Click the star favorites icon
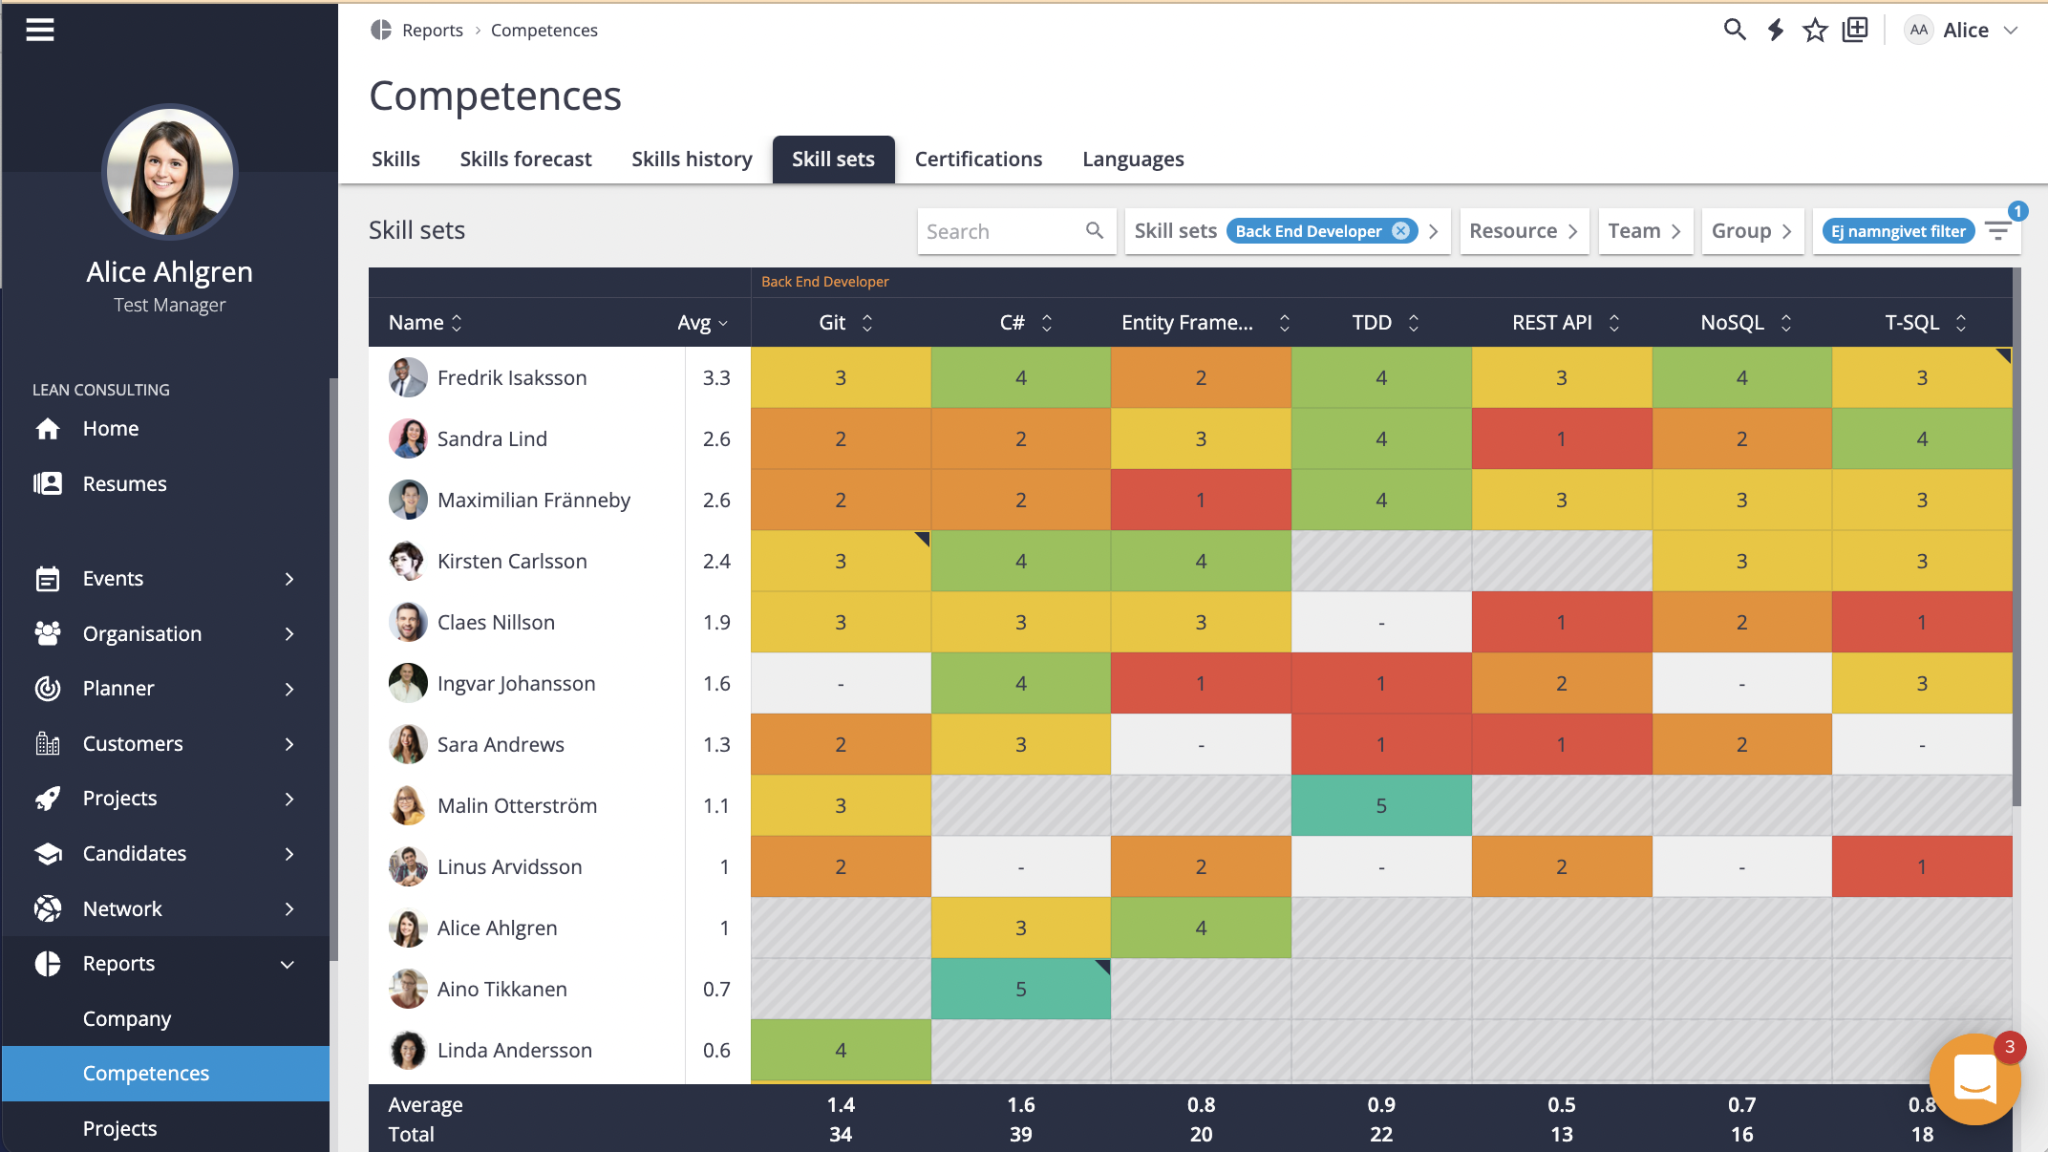The height and width of the screenshot is (1152, 2048). click(1815, 30)
